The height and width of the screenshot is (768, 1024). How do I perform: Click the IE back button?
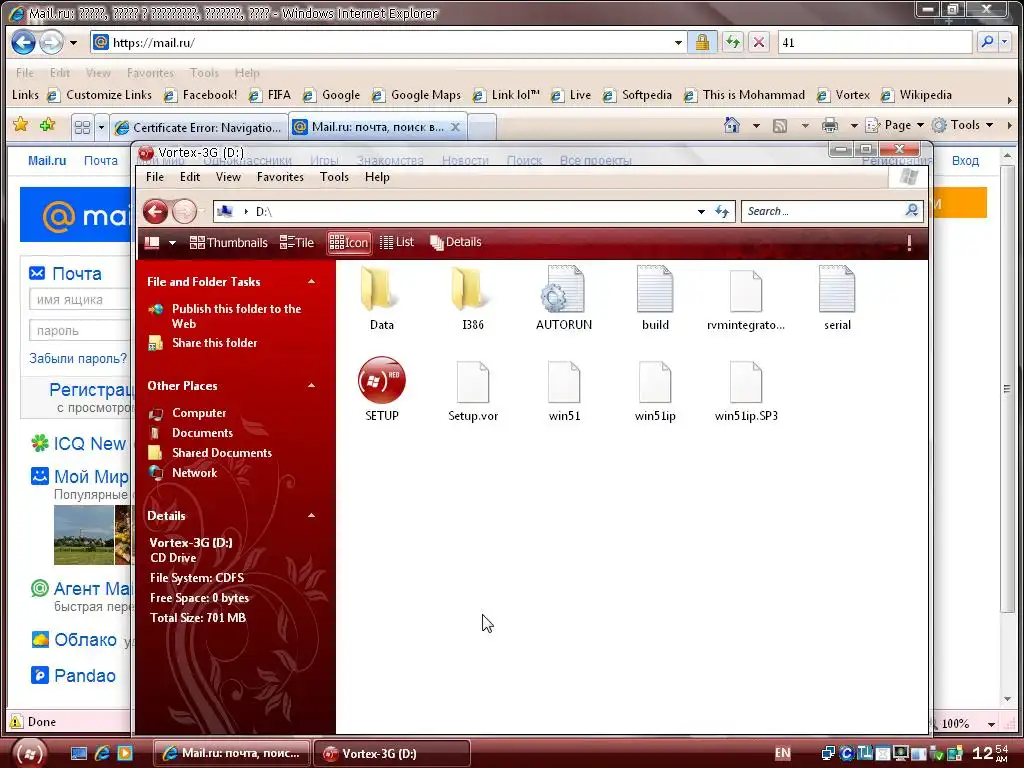pos(24,42)
